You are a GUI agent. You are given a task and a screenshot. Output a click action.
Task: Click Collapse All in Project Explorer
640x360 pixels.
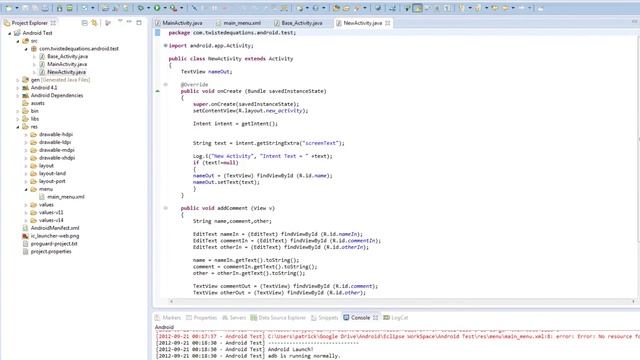[84, 23]
